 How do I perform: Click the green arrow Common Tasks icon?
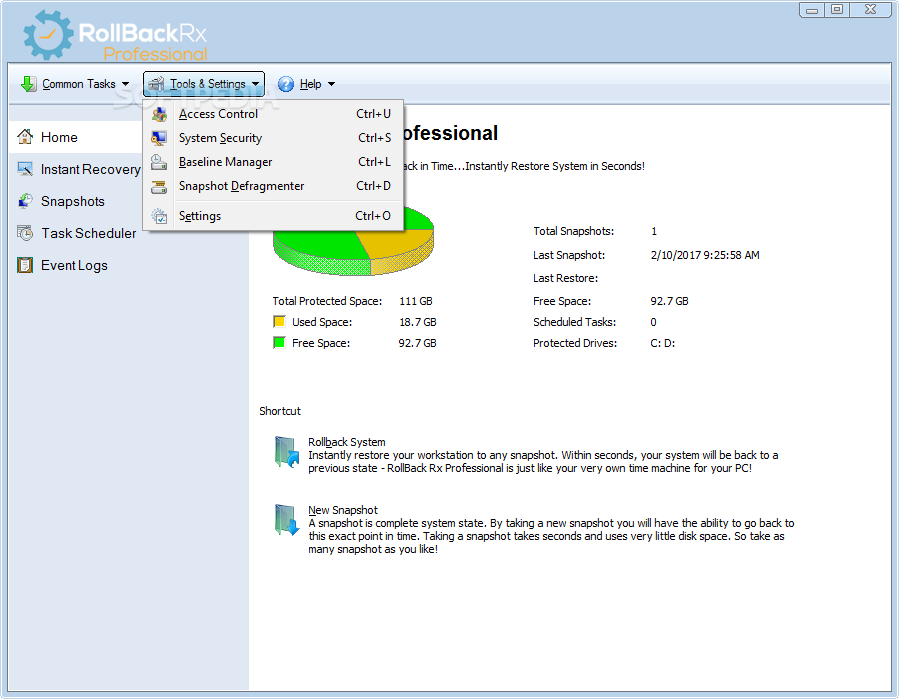pos(29,84)
